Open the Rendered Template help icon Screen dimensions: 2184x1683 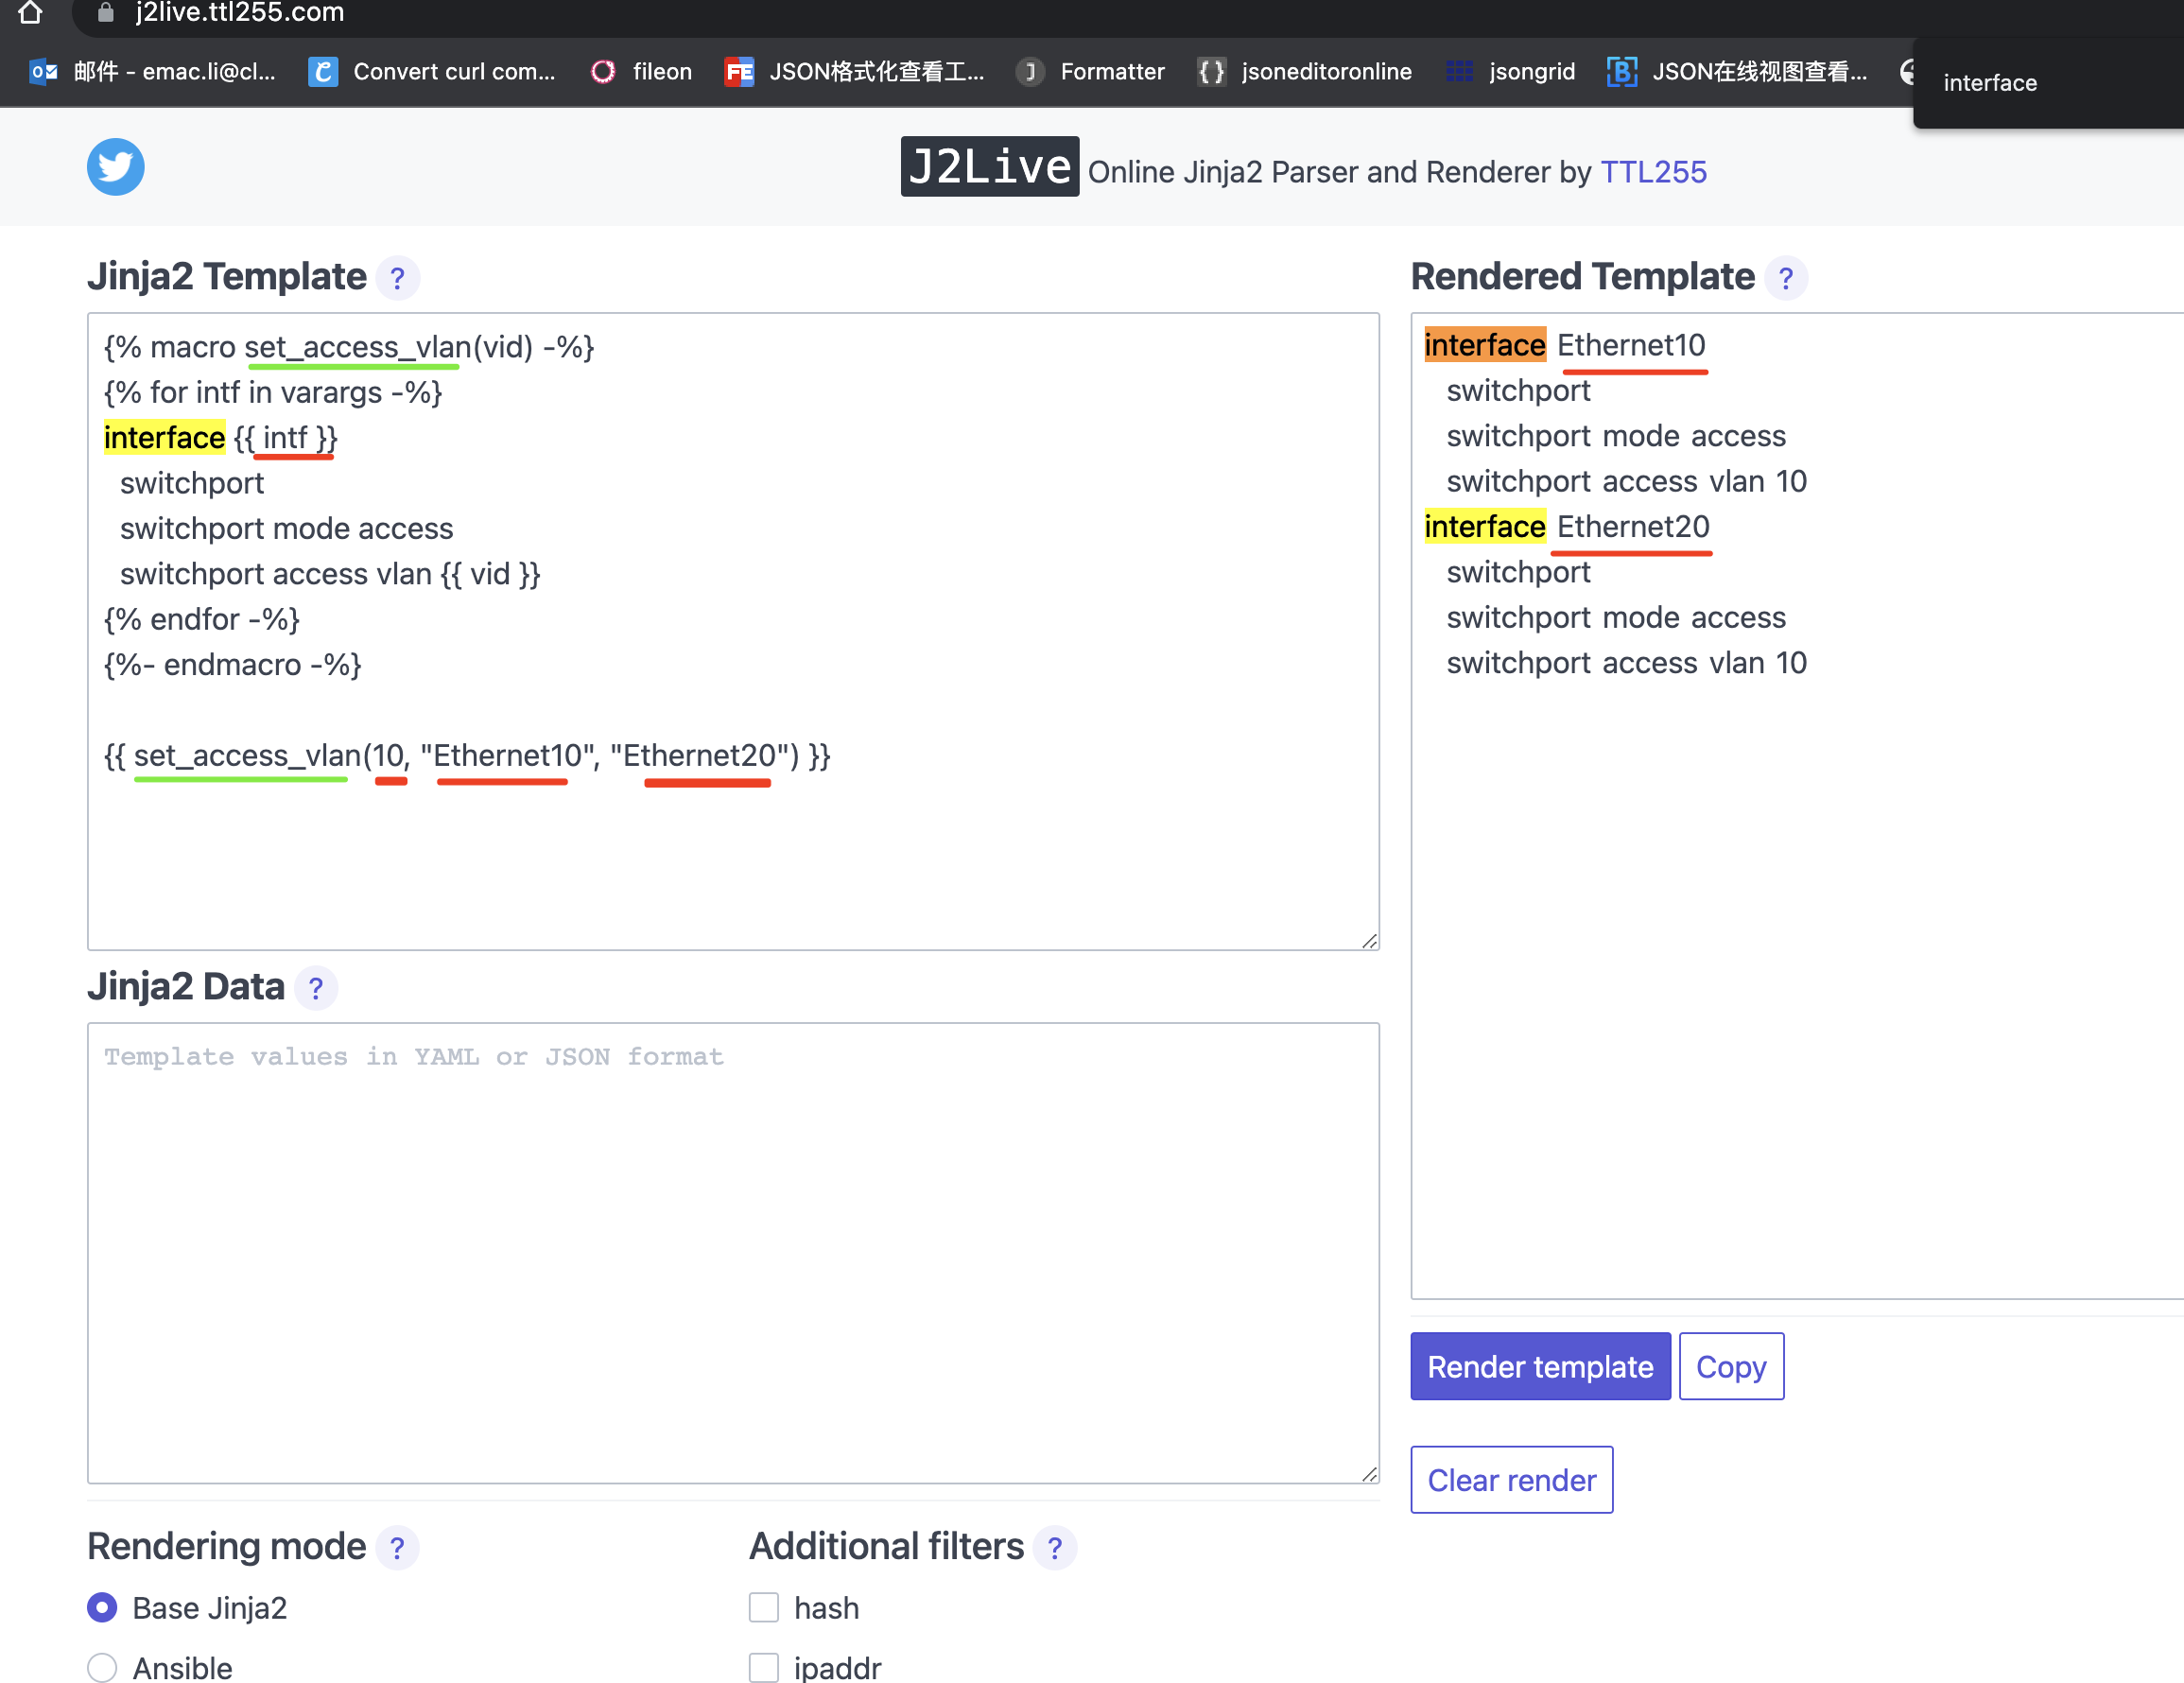1785,278
